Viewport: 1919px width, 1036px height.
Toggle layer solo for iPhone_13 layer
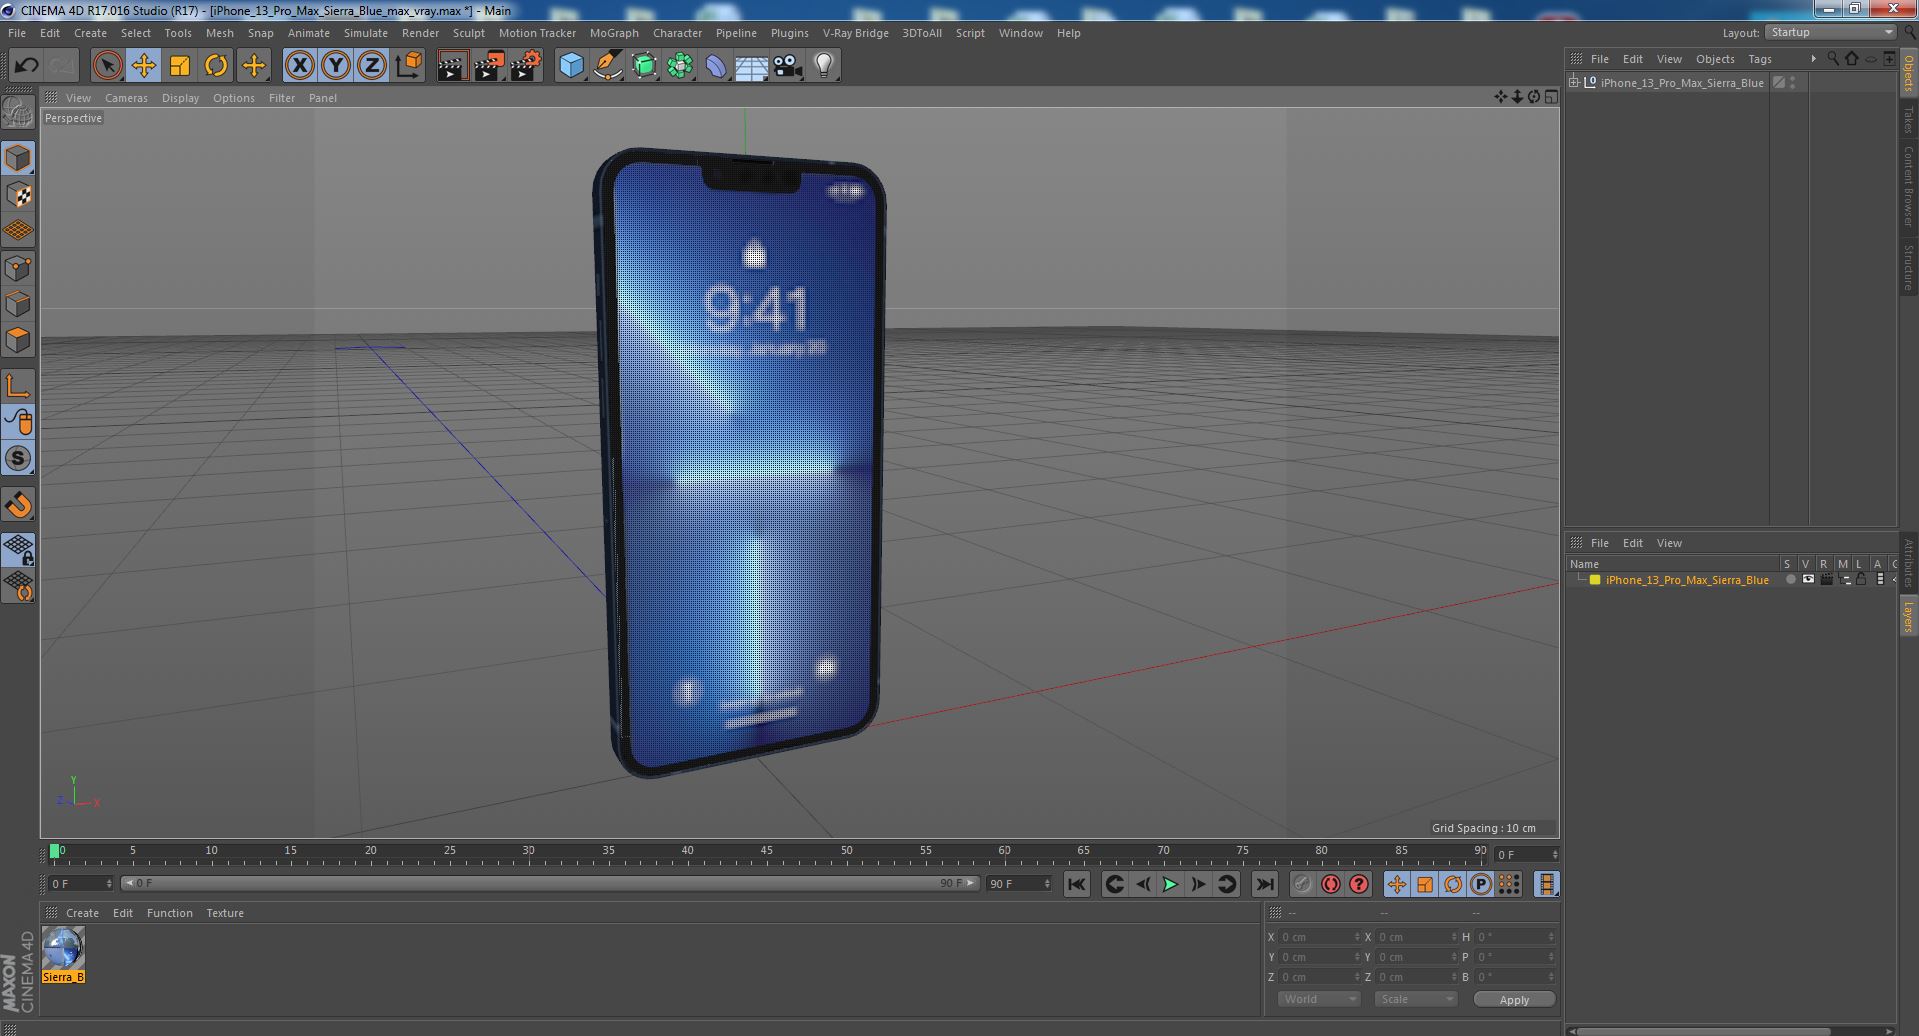[1789, 580]
